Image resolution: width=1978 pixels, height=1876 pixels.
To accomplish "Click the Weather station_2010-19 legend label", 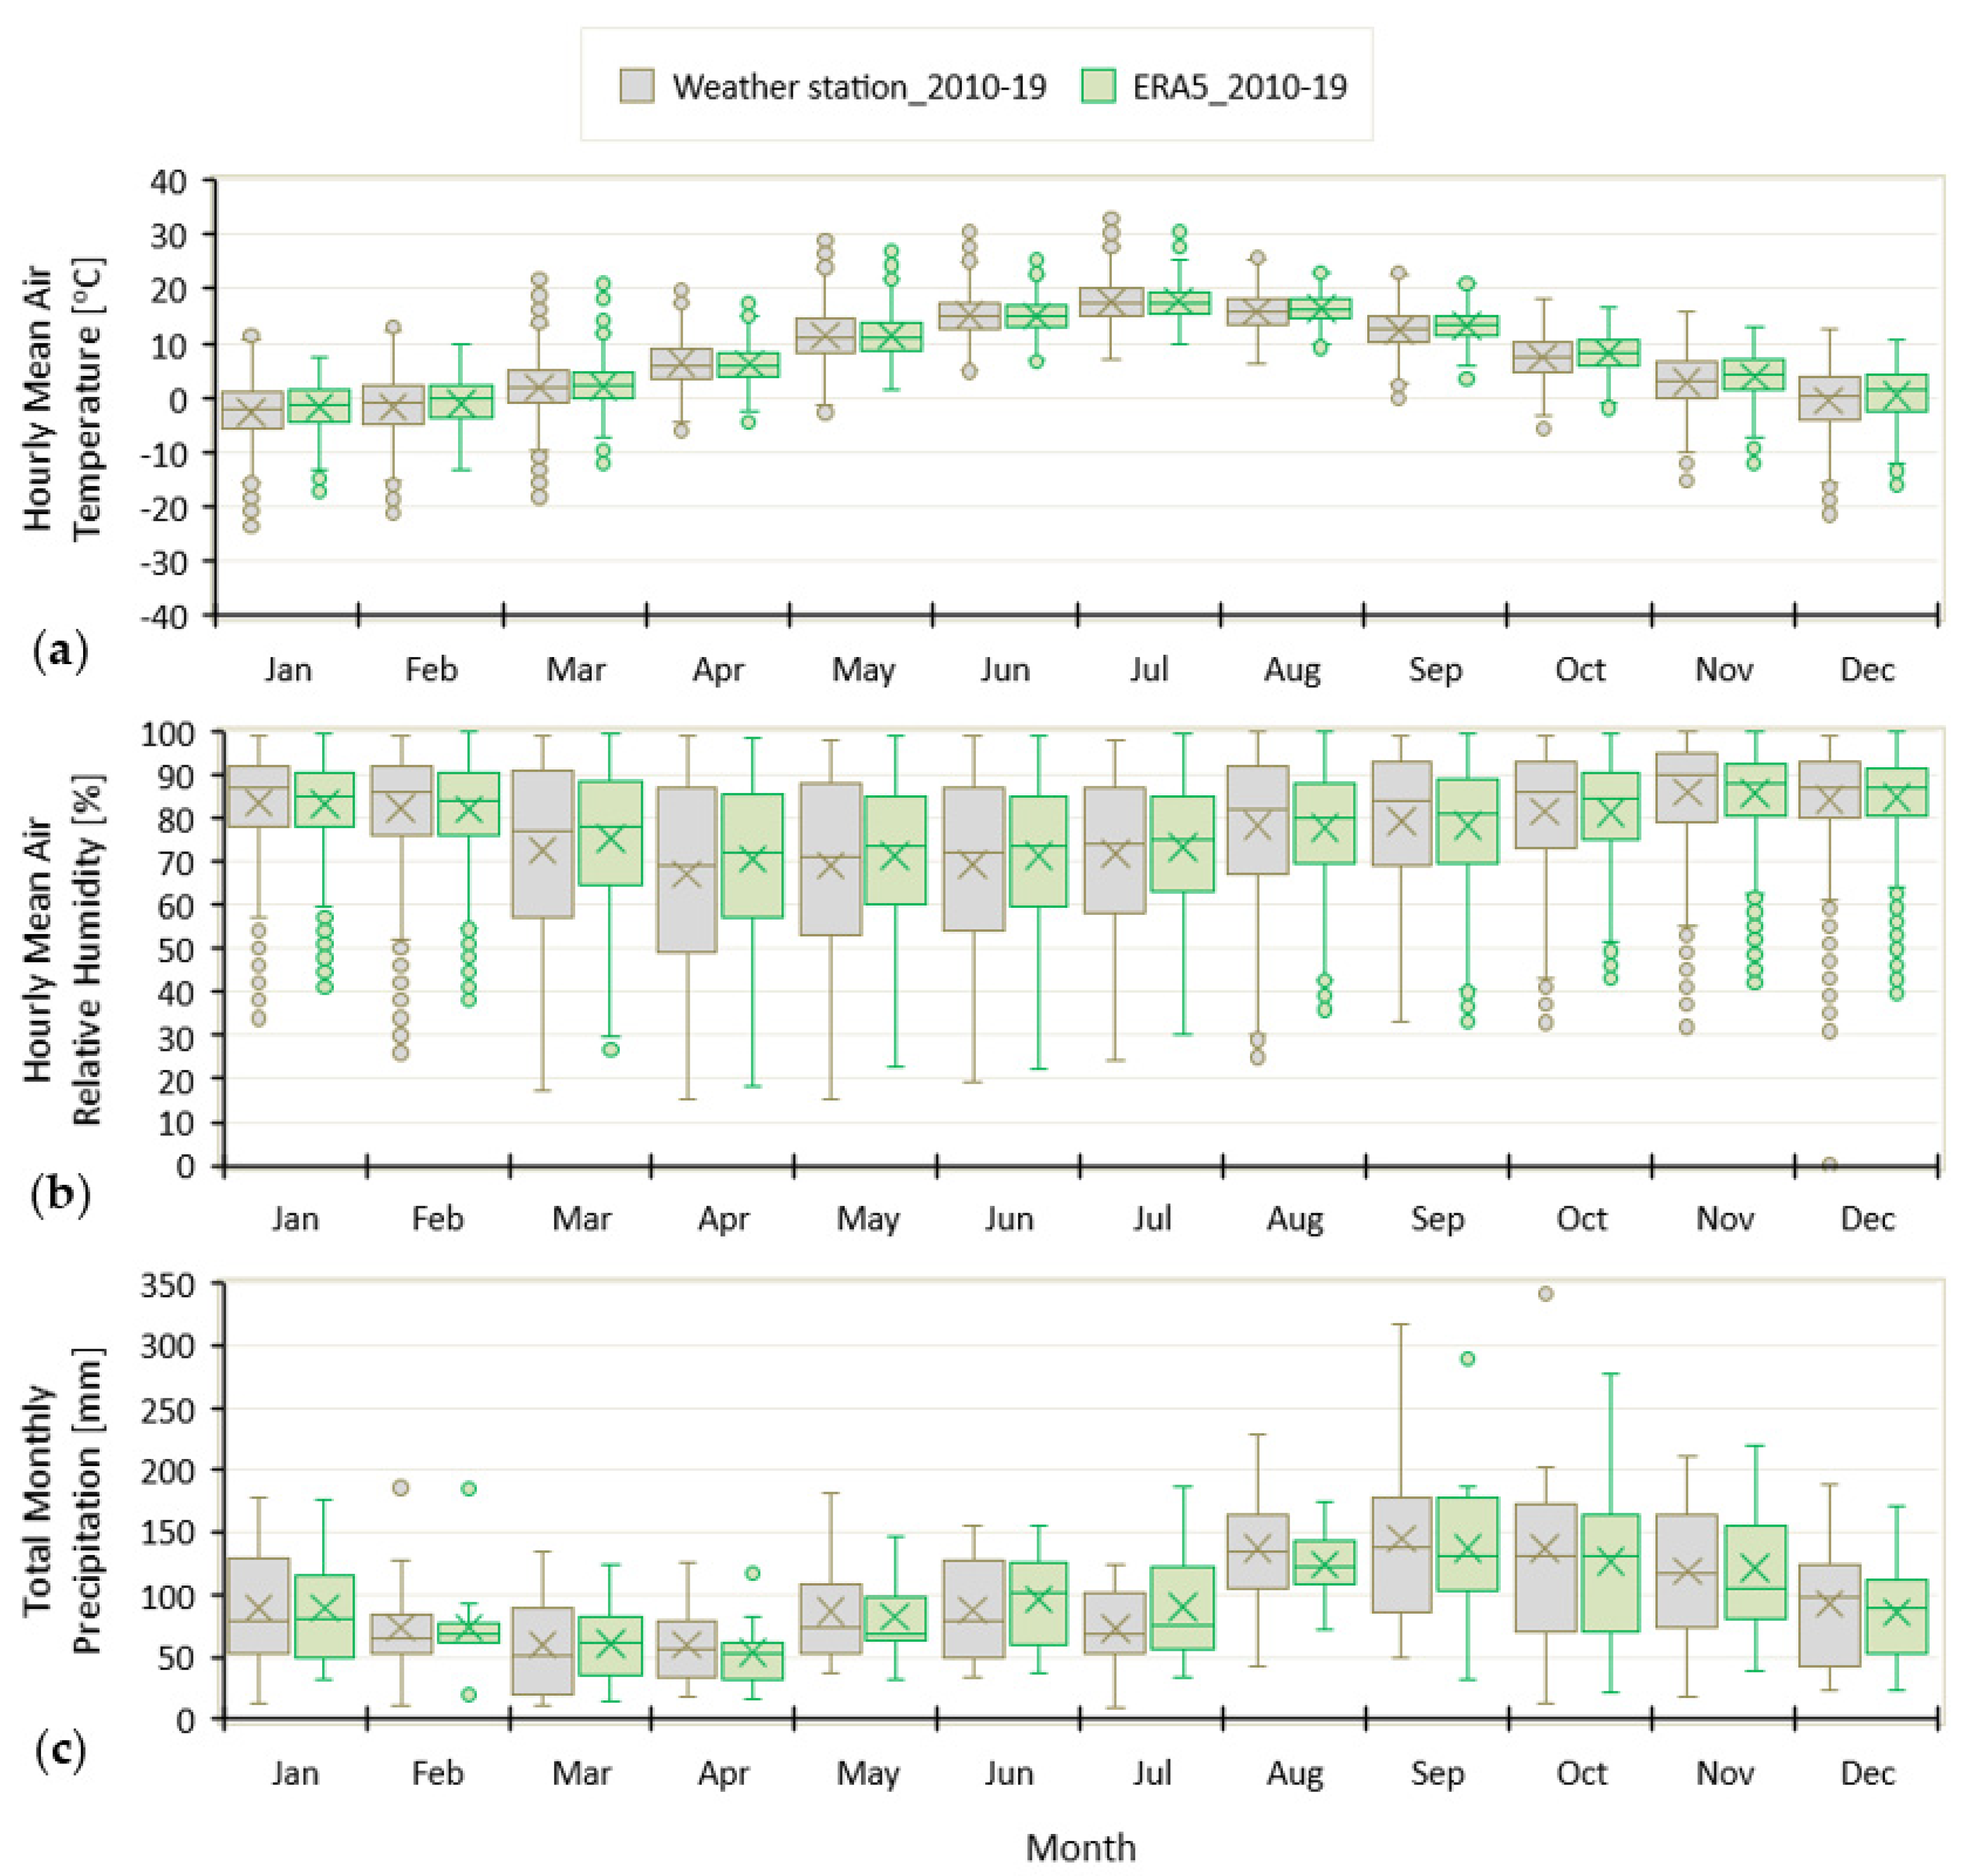I will pos(859,87).
